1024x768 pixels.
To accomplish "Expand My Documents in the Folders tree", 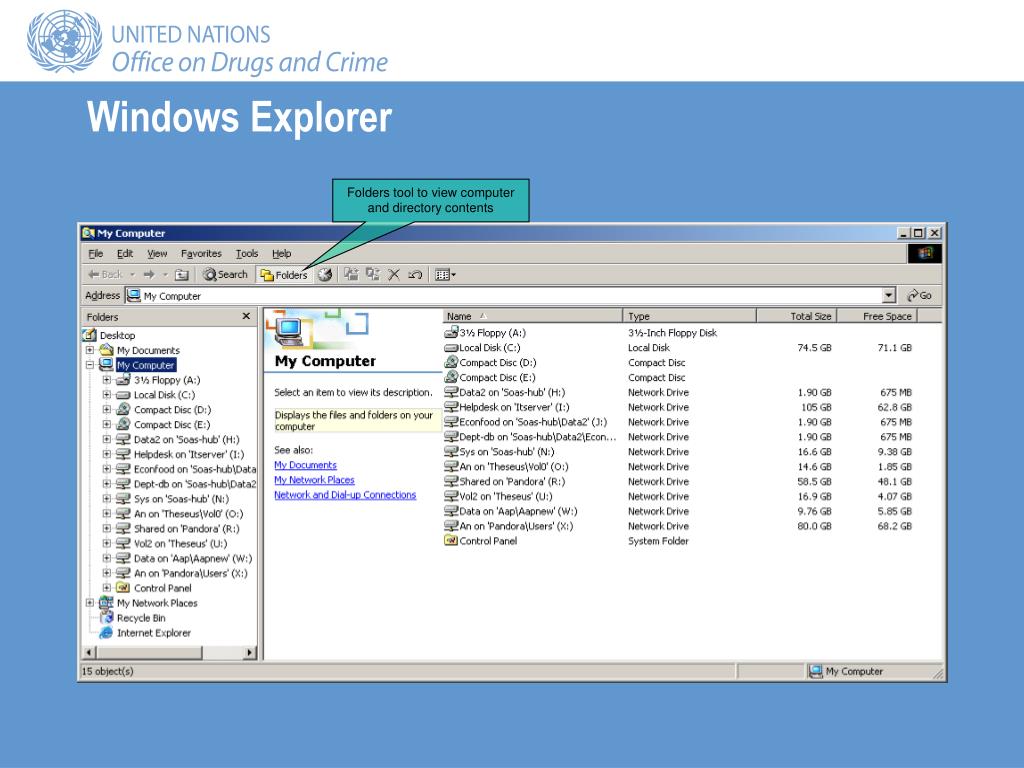I will click(x=89, y=350).
